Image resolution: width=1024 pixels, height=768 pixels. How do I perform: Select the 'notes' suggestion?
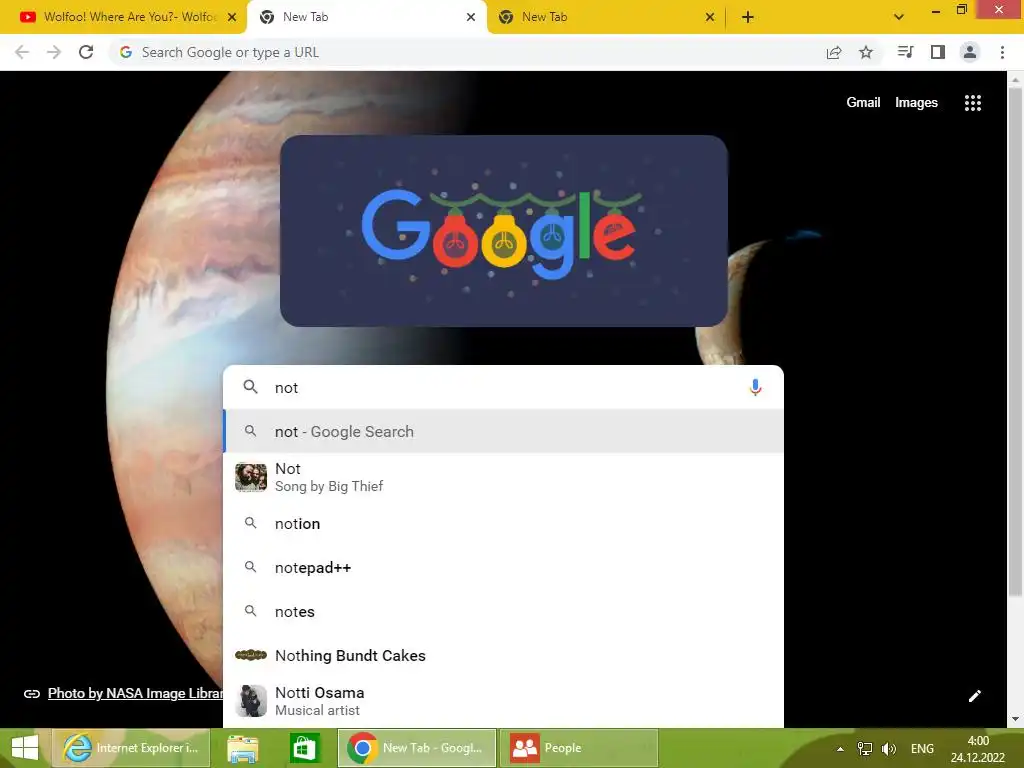tap(503, 611)
